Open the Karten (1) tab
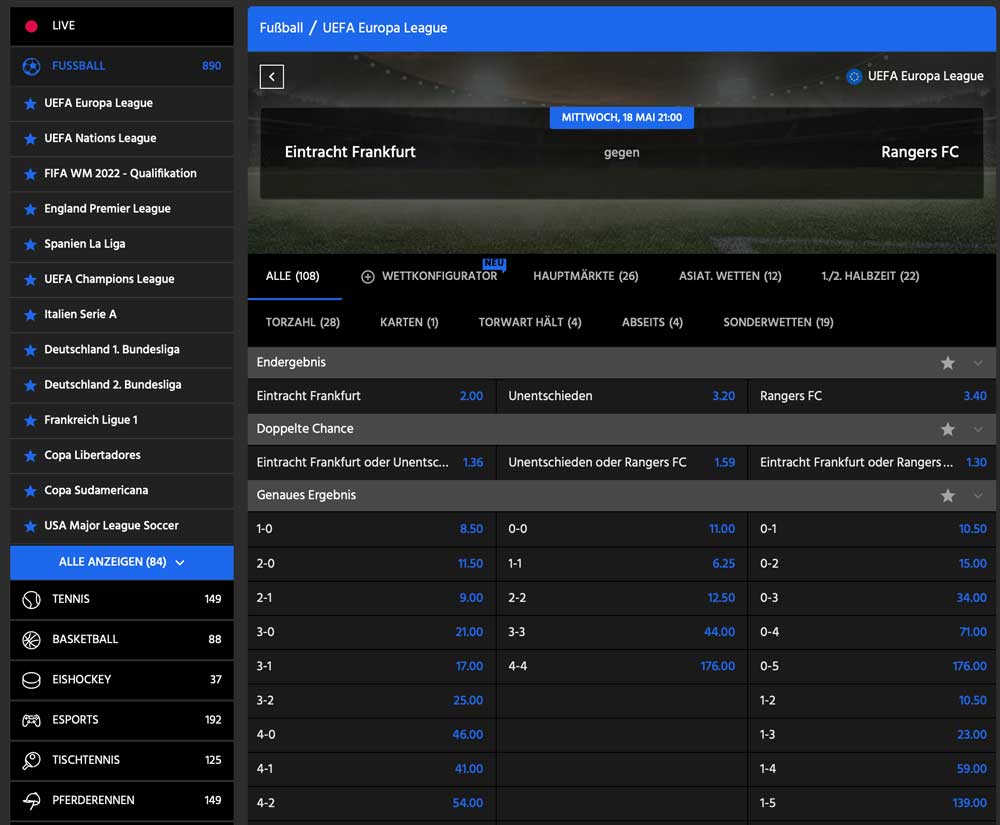The height and width of the screenshot is (825, 1000). pos(409,323)
